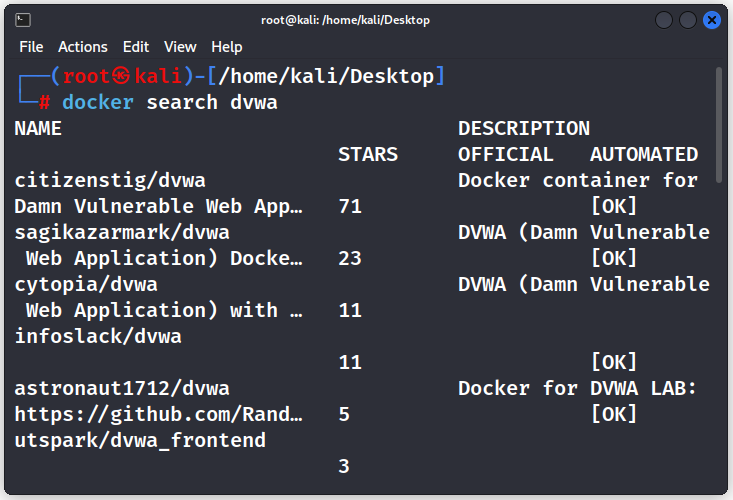Click the STARS column header
The image size is (733, 500).
(368, 154)
